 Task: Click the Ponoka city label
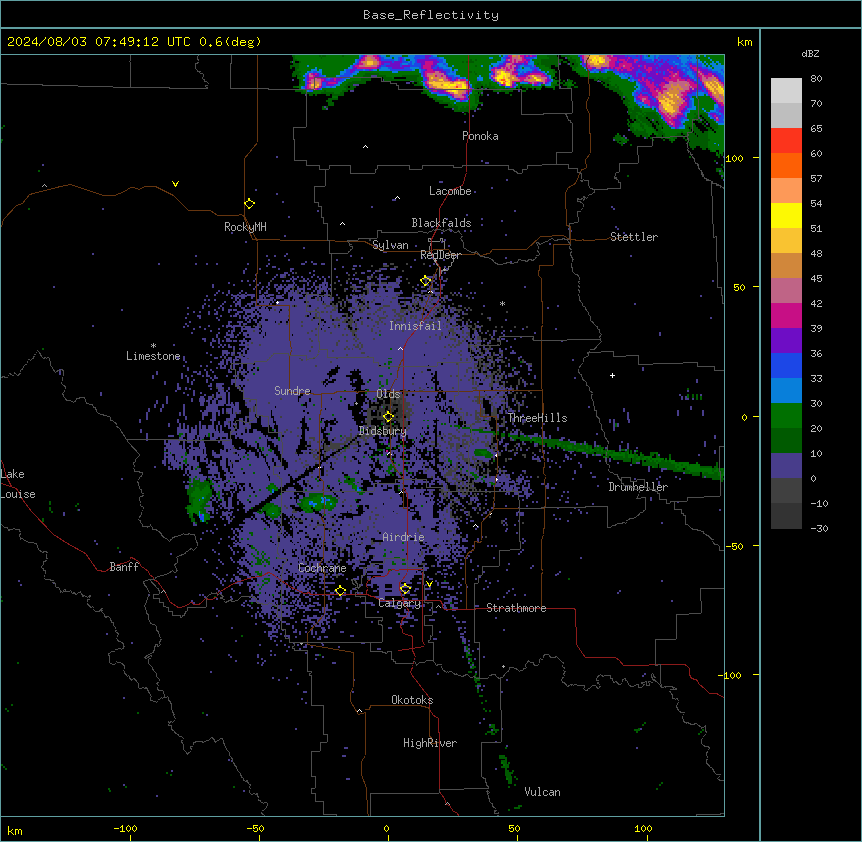480,136
